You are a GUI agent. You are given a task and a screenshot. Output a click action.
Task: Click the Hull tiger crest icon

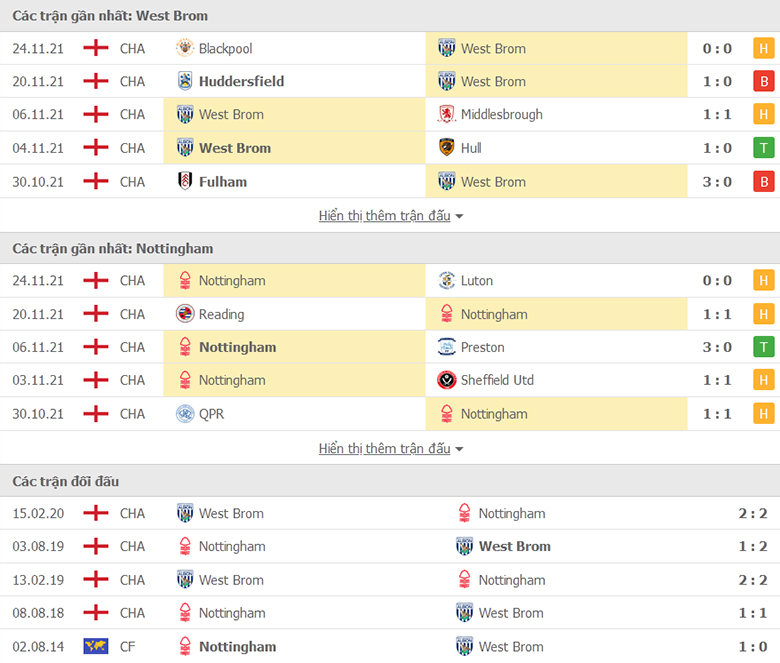(x=446, y=148)
